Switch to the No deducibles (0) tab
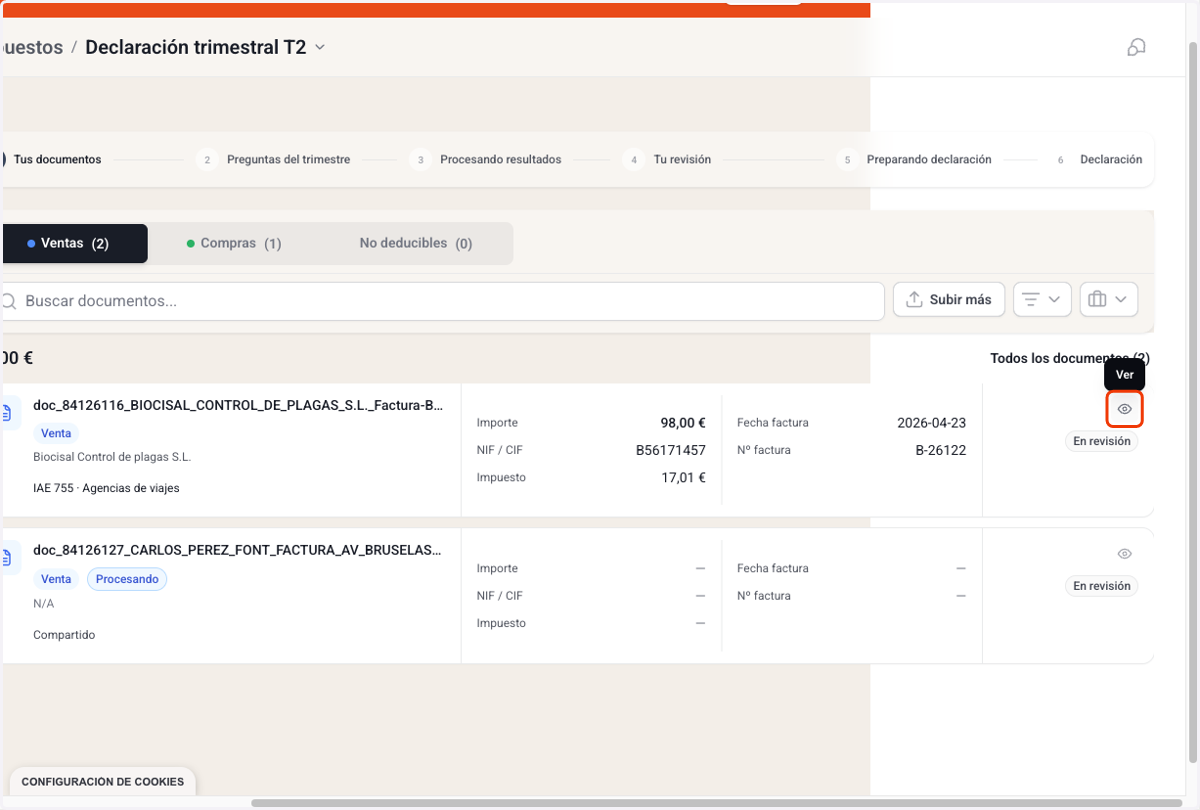 click(x=415, y=243)
